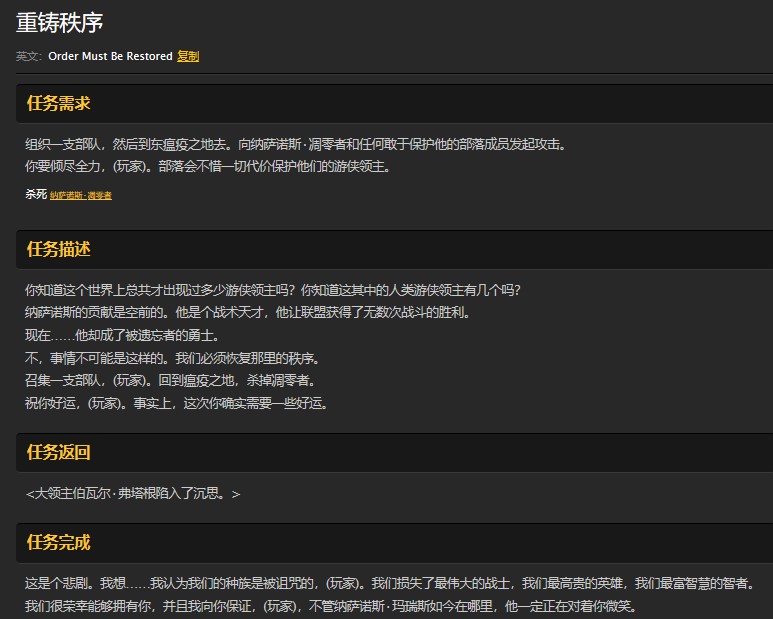Click the 复制 copy link
This screenshot has width=773, height=619.
[x=188, y=56]
